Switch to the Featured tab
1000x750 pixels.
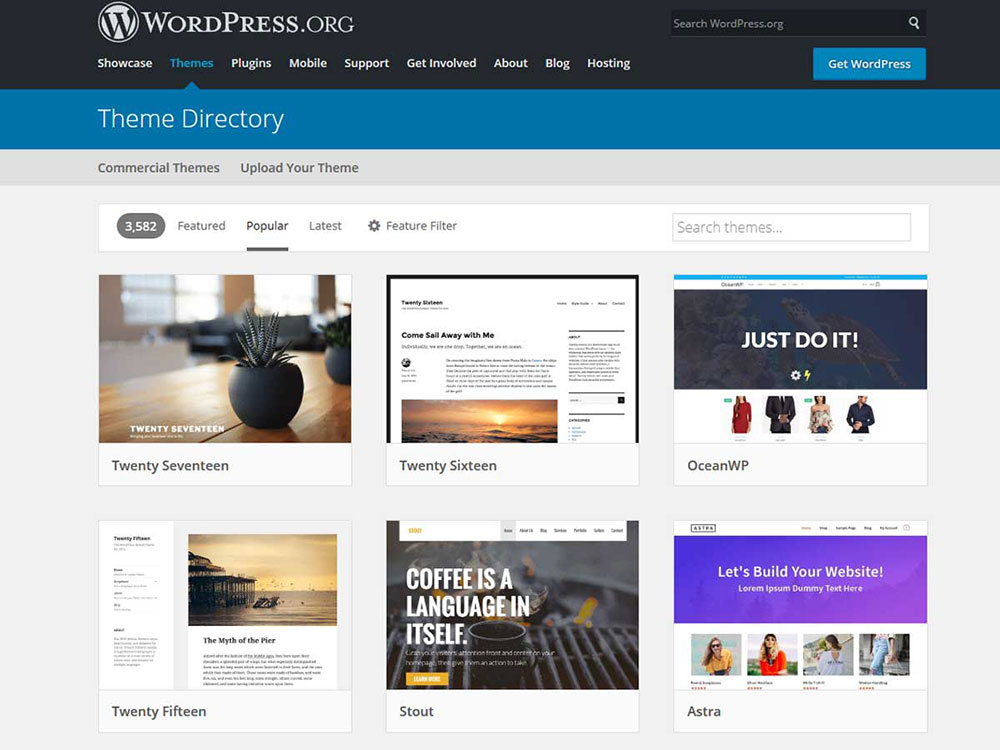202,226
